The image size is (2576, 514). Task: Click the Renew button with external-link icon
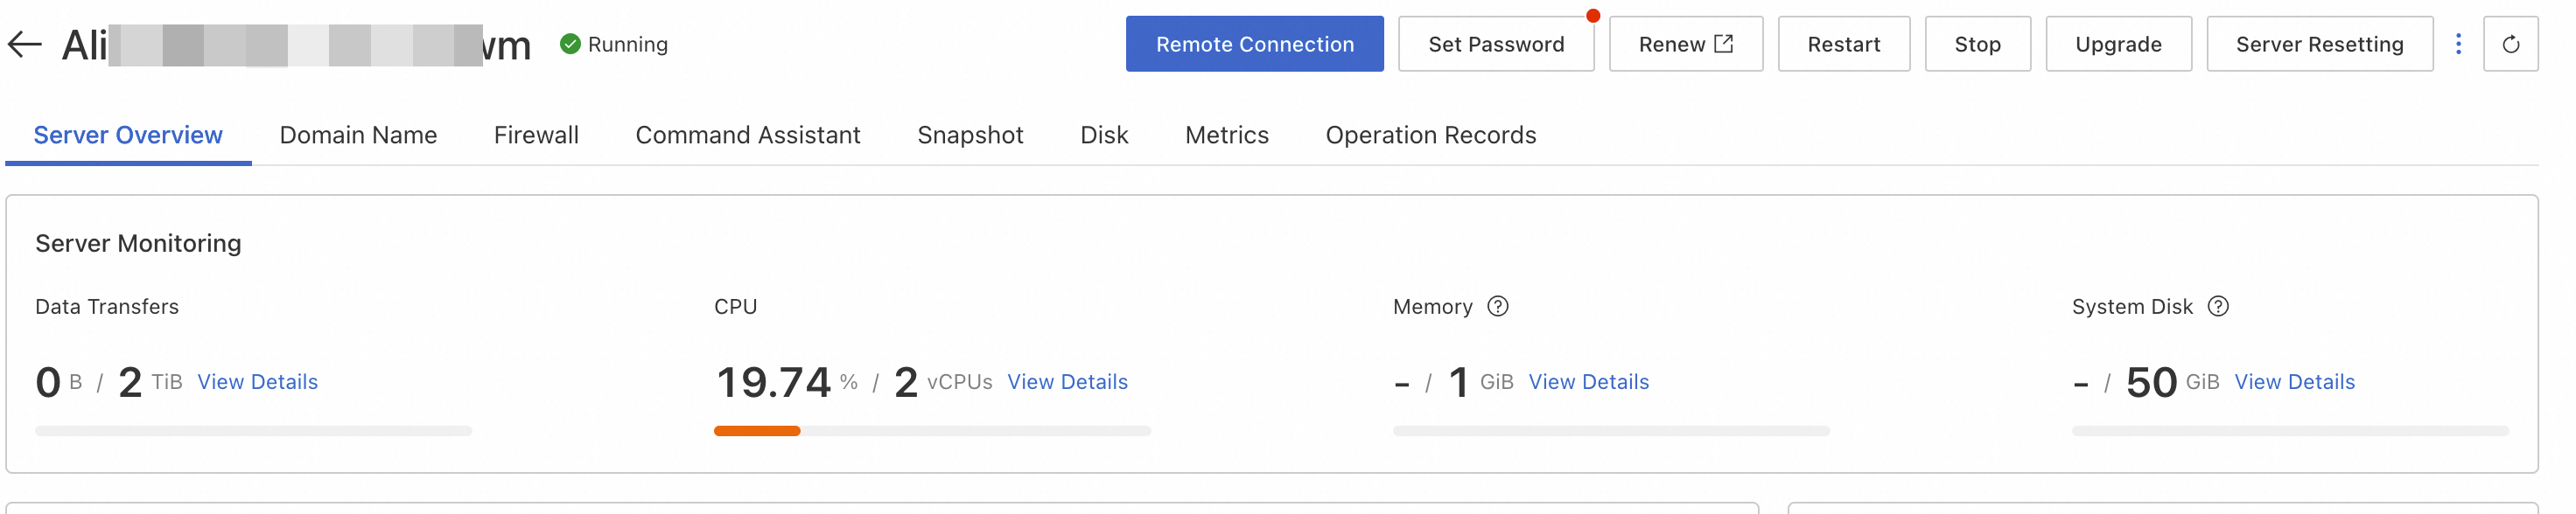1684,44
